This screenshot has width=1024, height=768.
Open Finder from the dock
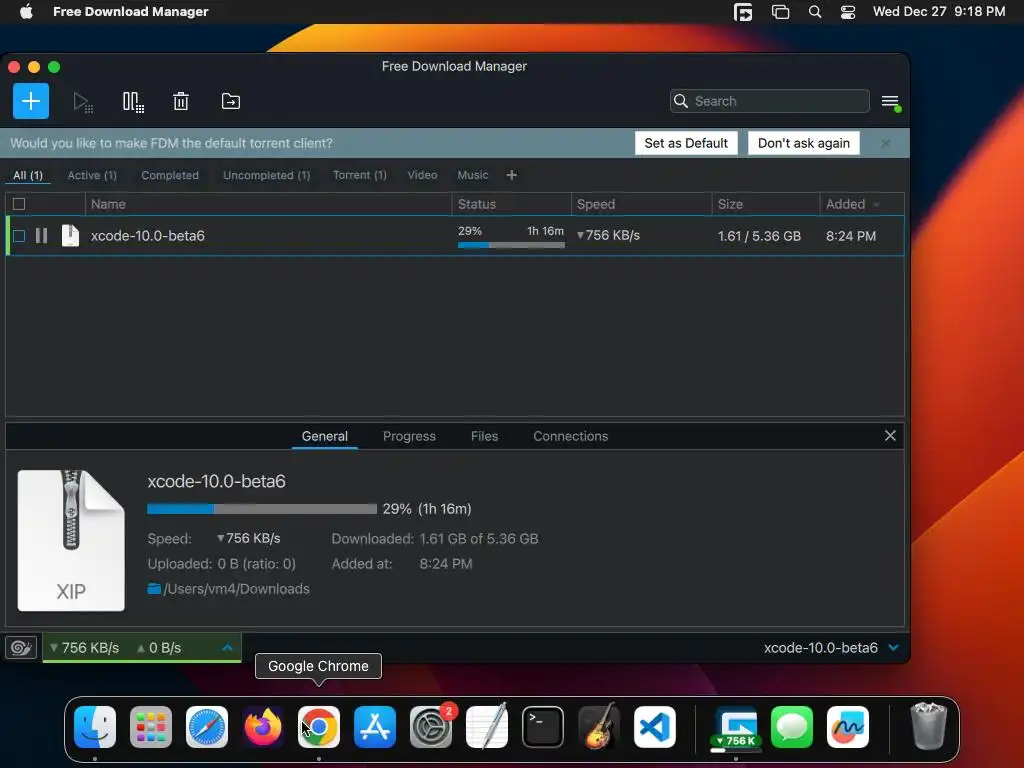(x=95, y=727)
